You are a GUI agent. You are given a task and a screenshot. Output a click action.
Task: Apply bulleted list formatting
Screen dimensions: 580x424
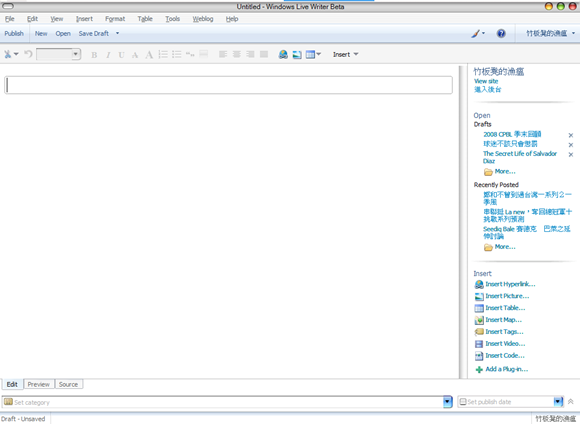176,54
